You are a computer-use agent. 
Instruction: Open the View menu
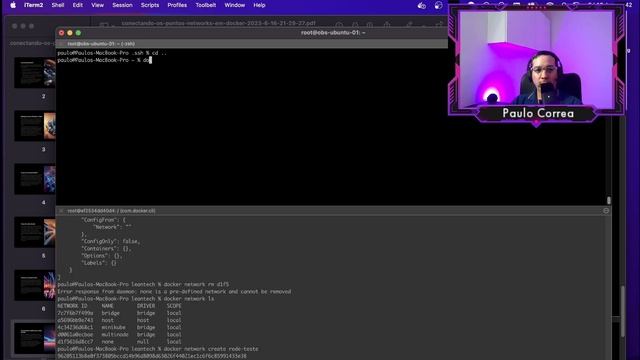pyautogui.click(x=98, y=5)
